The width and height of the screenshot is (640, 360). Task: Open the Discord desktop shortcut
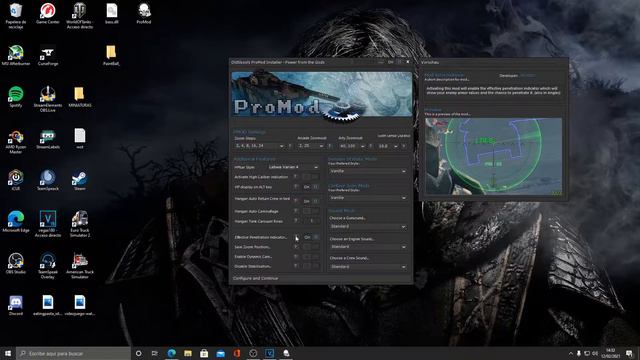pyautogui.click(x=16, y=305)
